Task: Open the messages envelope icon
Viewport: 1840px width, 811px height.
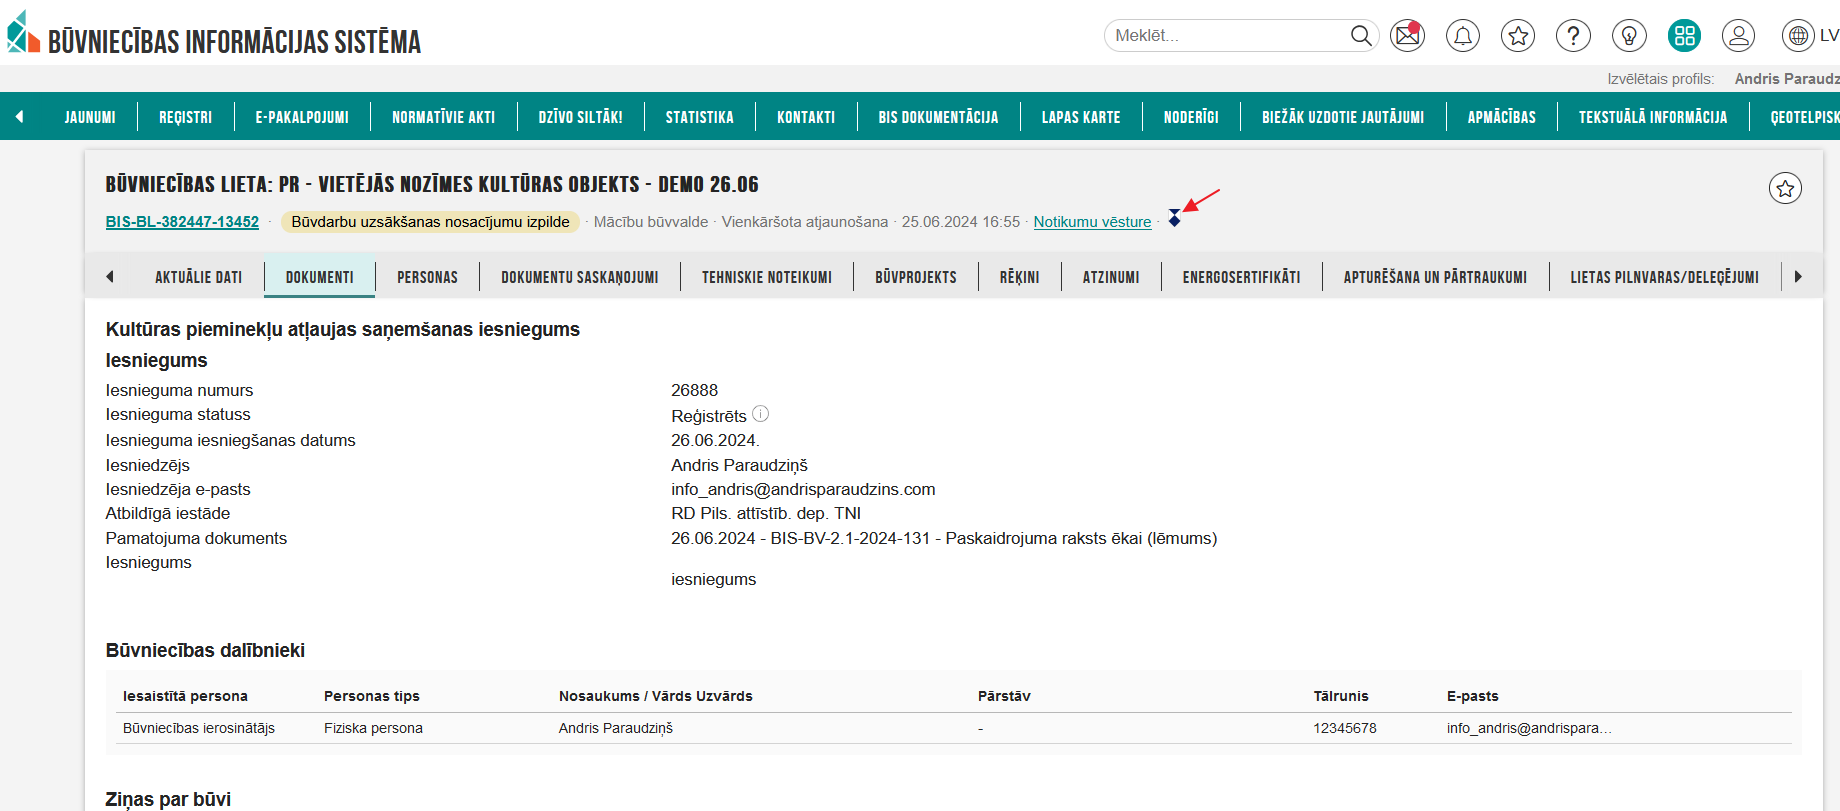Action: click(x=1407, y=36)
